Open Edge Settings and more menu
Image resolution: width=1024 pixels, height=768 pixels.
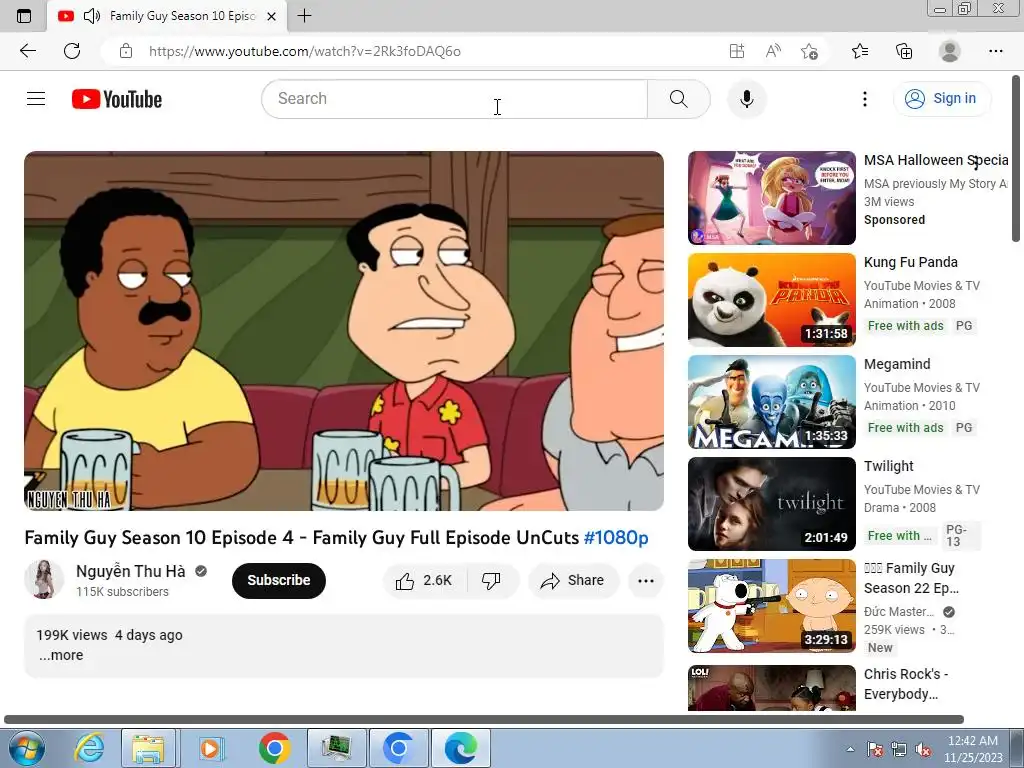click(x=995, y=51)
